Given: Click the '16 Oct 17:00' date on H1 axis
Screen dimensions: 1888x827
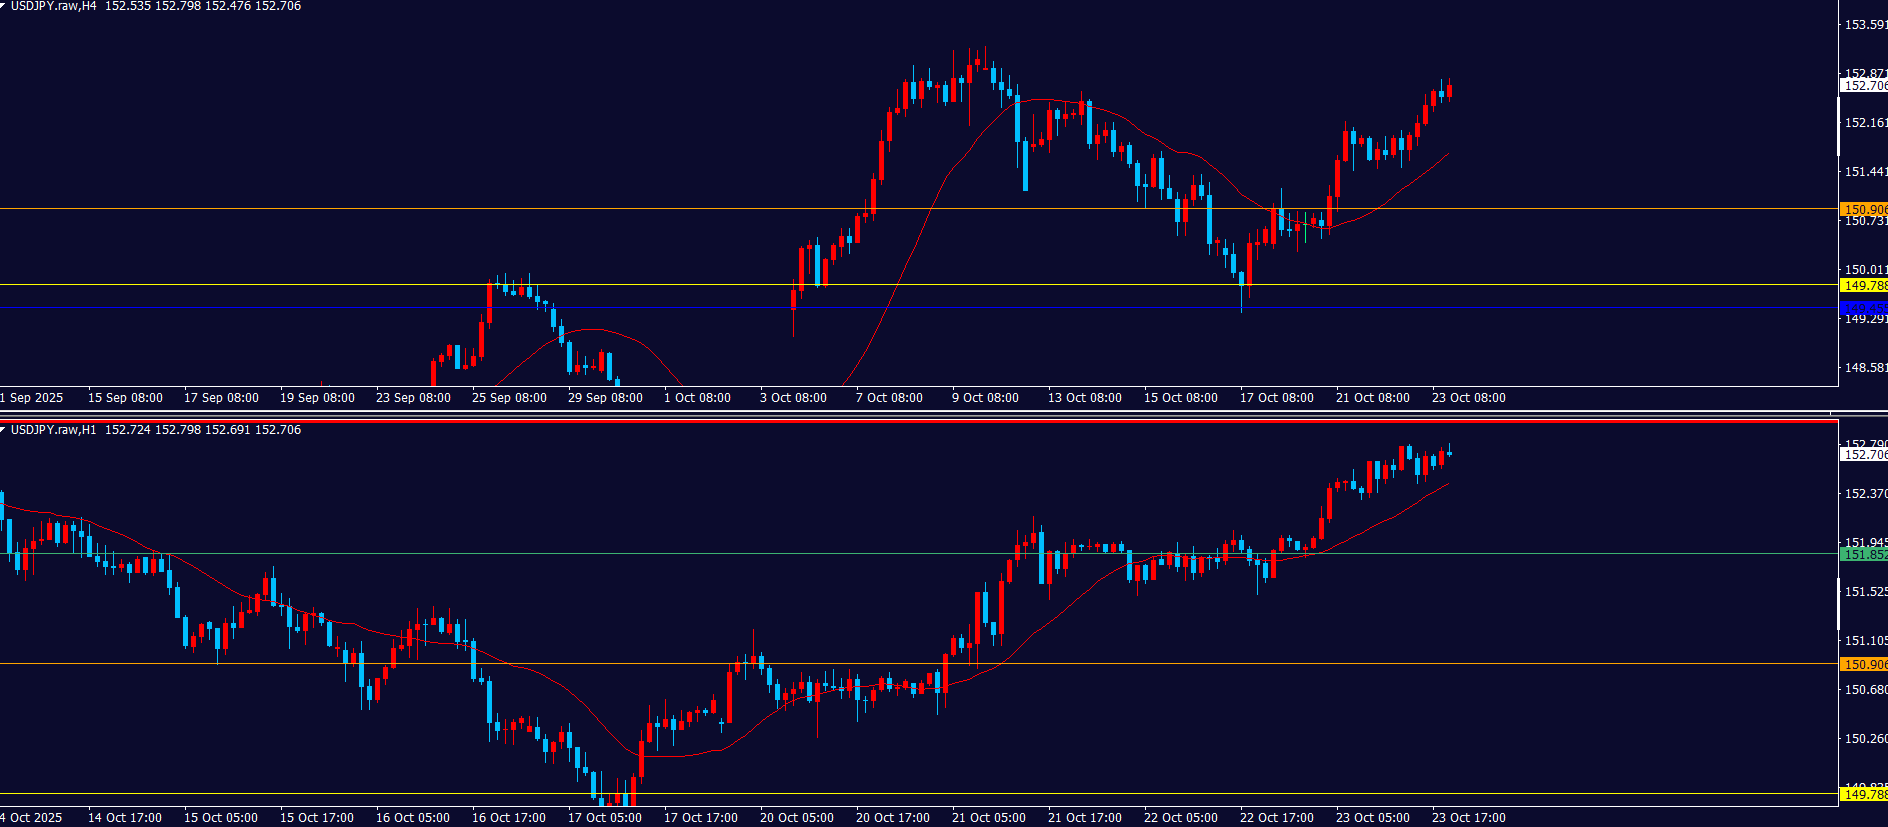Looking at the screenshot, I should coord(508,818).
